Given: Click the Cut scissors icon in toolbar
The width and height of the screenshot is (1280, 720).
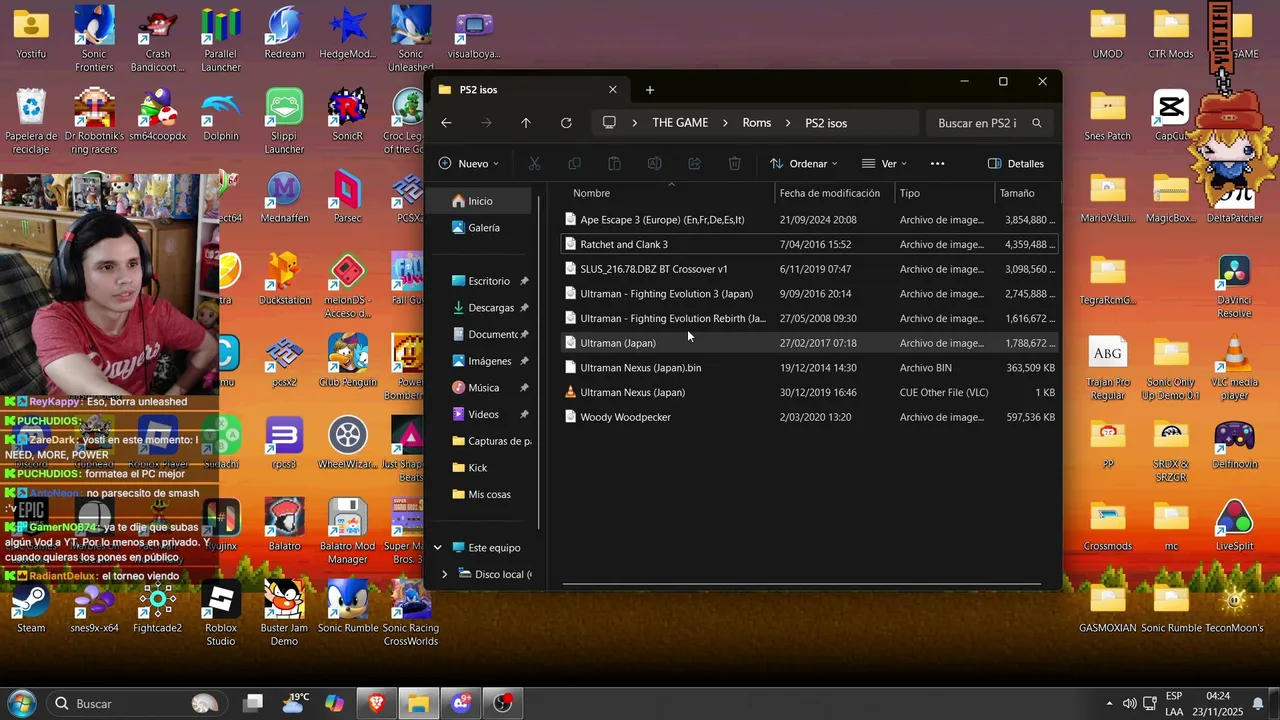Looking at the screenshot, I should click(x=534, y=163).
